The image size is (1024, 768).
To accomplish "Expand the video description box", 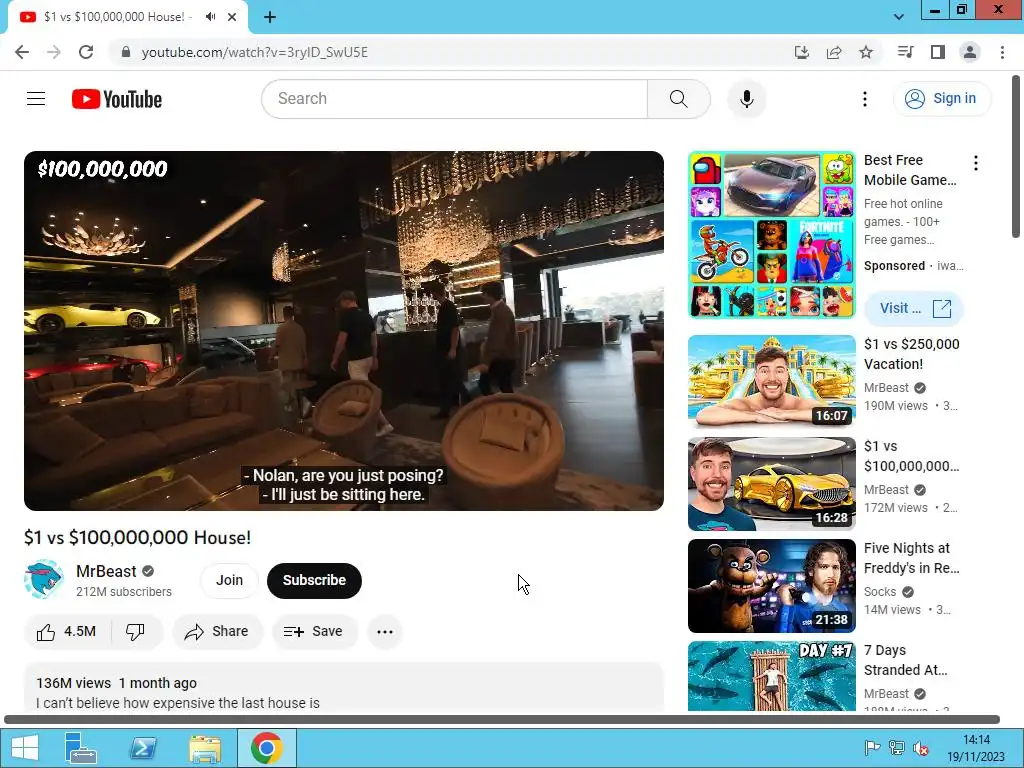I will point(344,688).
